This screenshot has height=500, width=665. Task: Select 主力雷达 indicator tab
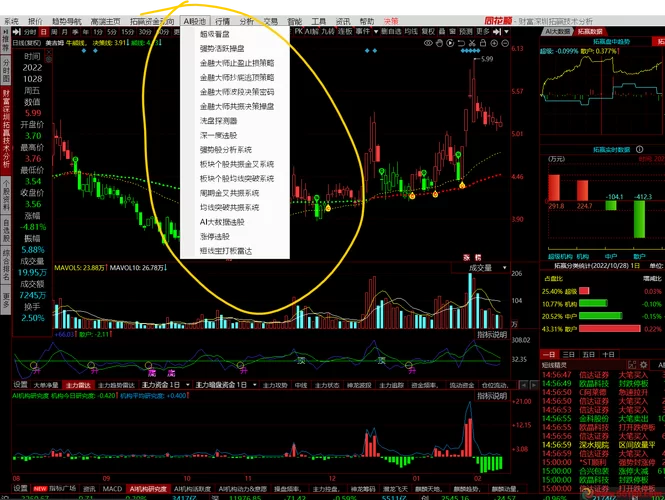tap(78, 385)
